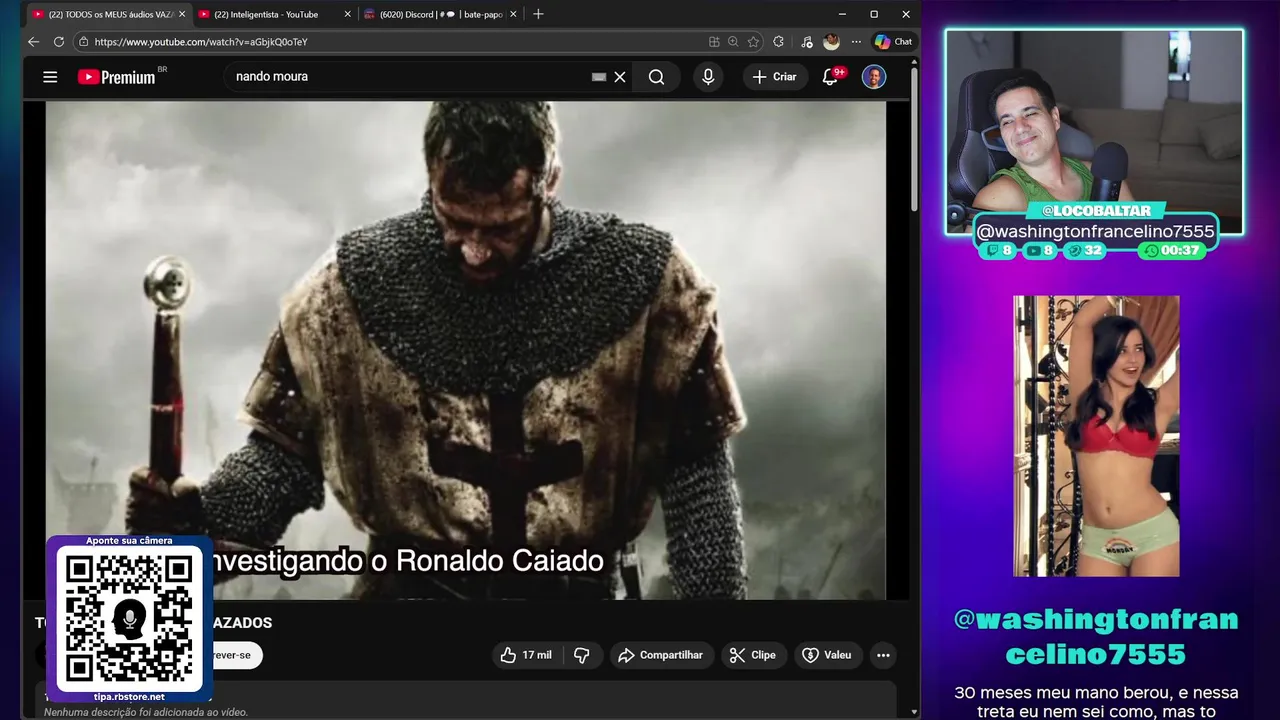
Task: Click 'Nenhuma descrição foi adicionada' description text
Action: pyautogui.click(x=146, y=712)
